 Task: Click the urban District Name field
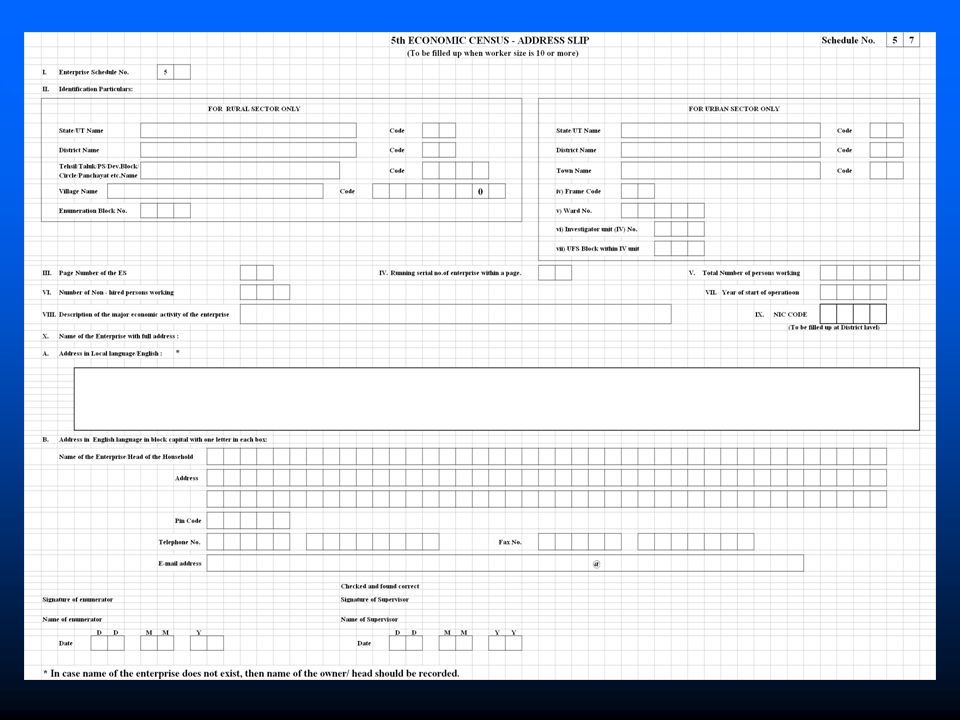click(x=721, y=150)
